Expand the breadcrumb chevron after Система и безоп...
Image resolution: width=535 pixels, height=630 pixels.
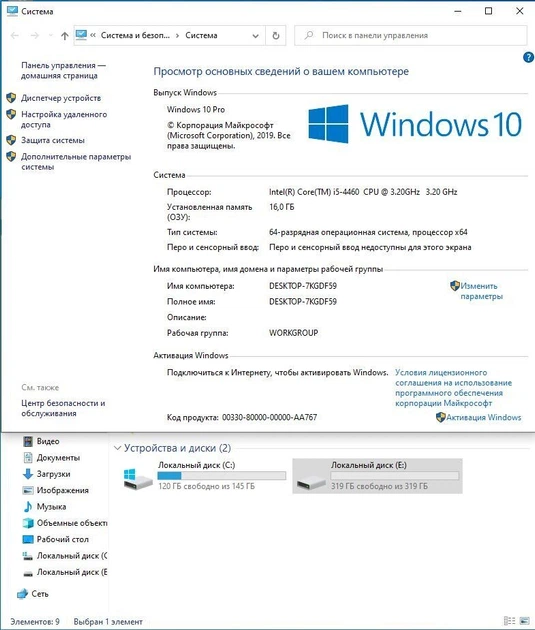click(178, 36)
